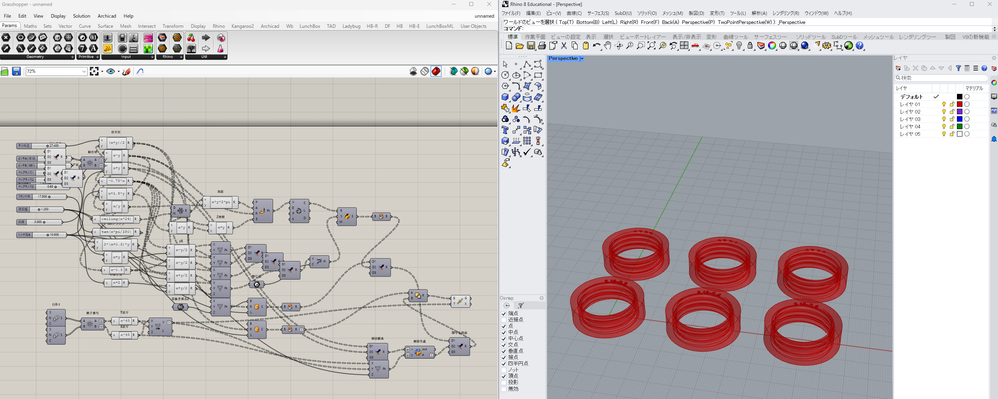Enable ノット osnap checkbox
This screenshot has width=998, height=399.
[x=504, y=370]
